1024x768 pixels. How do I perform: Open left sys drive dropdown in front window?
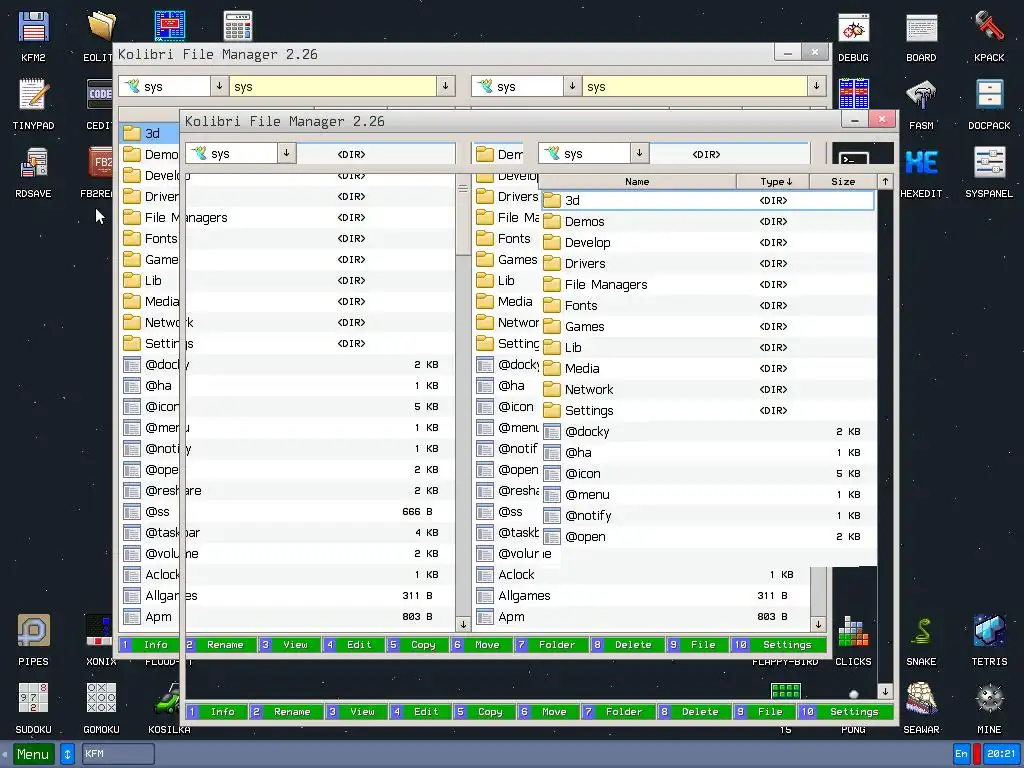[x=286, y=153]
